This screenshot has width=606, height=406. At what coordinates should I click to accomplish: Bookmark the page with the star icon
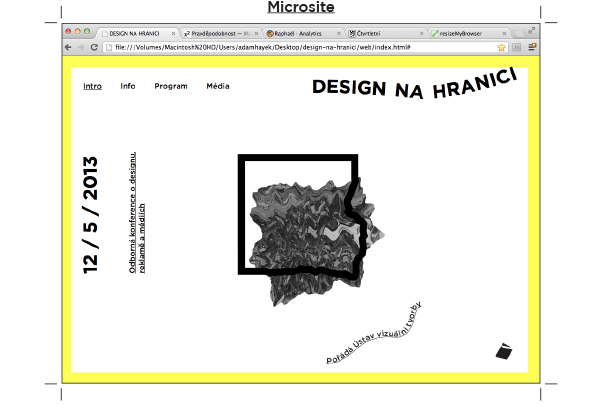click(x=501, y=47)
